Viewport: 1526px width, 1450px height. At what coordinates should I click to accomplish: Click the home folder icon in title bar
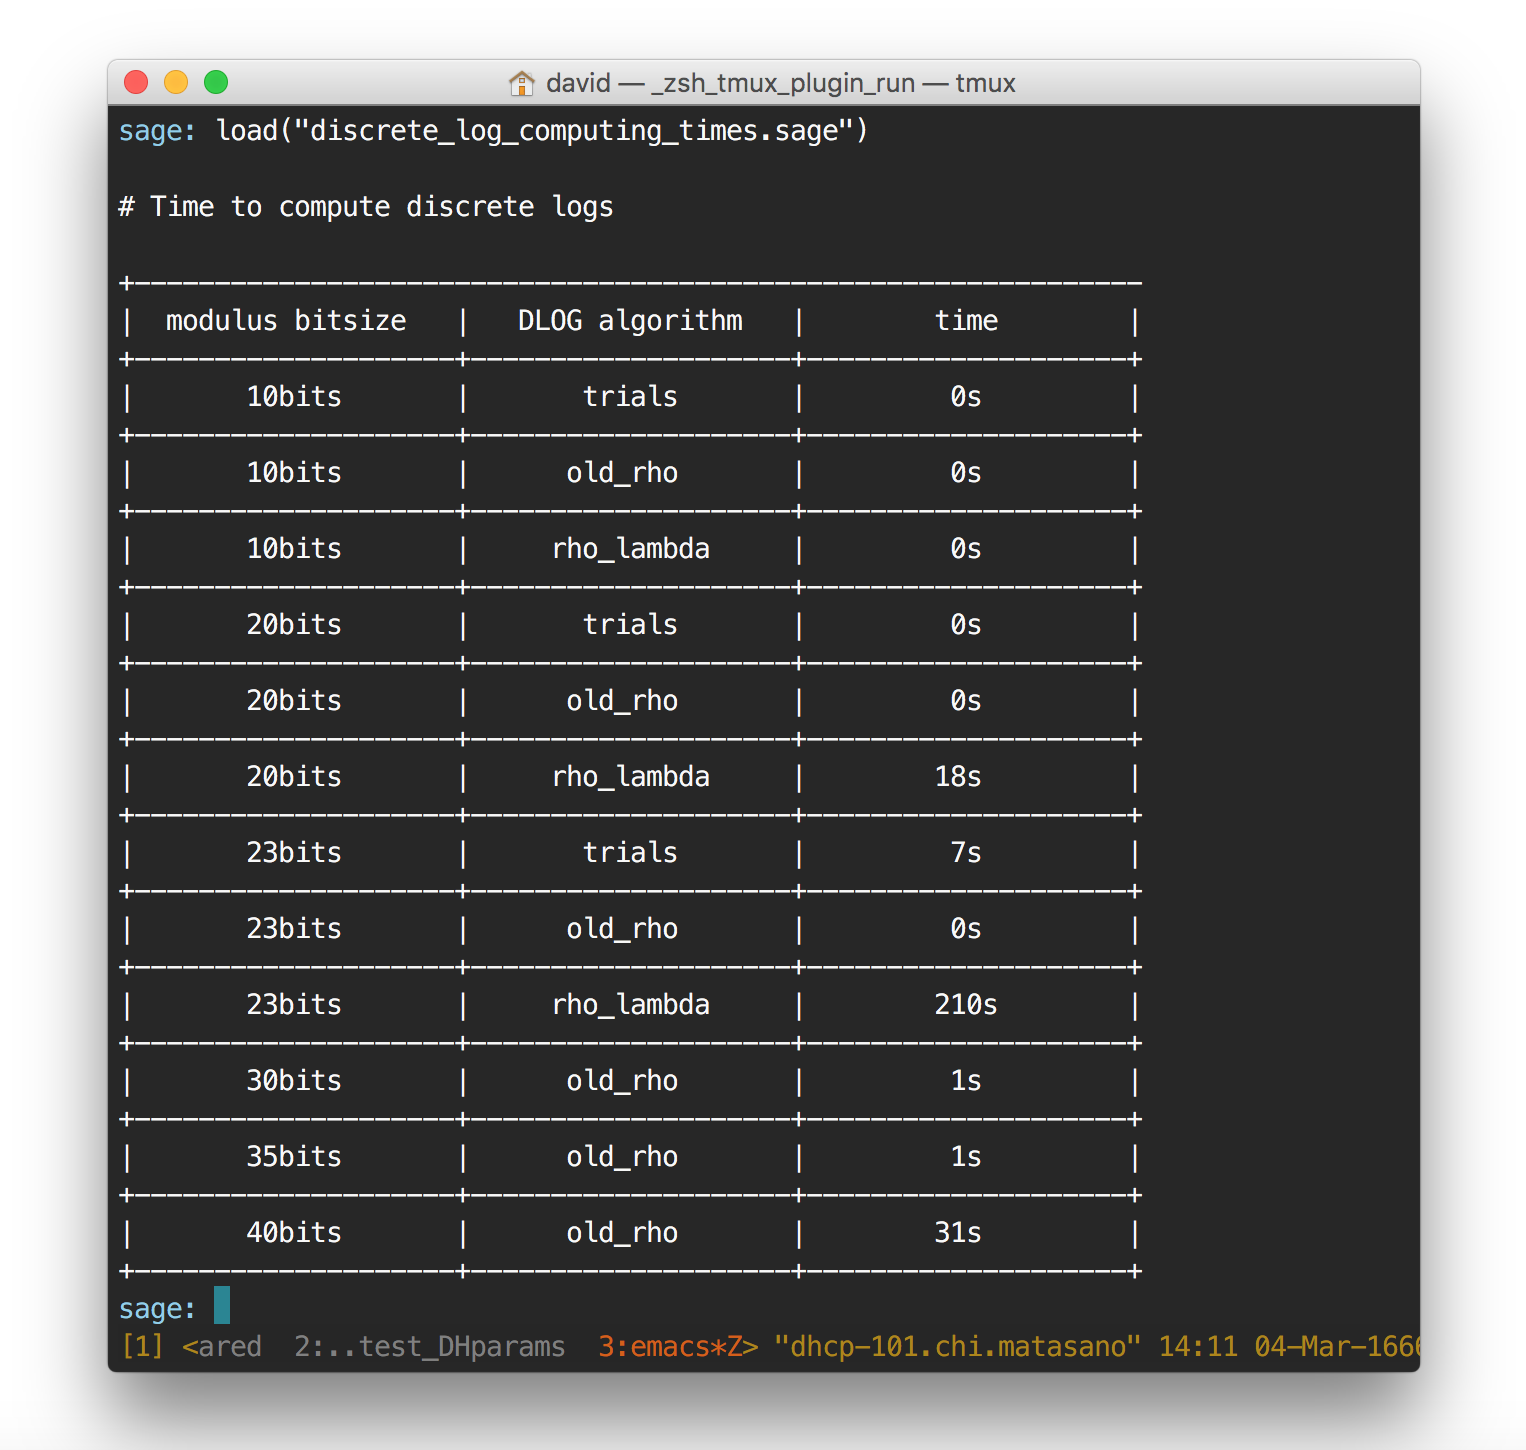click(x=521, y=83)
